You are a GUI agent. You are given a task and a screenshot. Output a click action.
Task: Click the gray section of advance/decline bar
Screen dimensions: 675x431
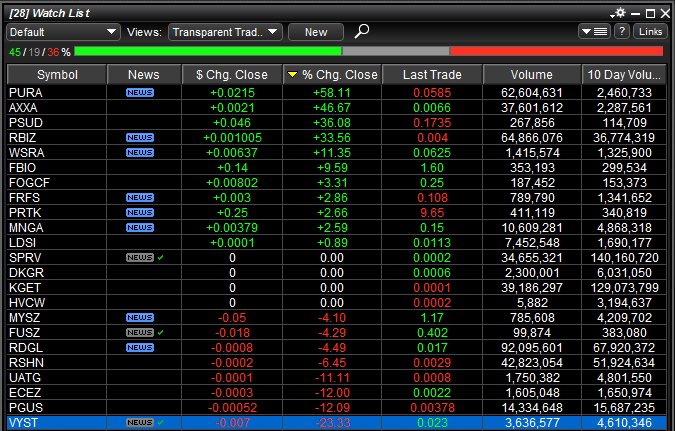pos(396,52)
